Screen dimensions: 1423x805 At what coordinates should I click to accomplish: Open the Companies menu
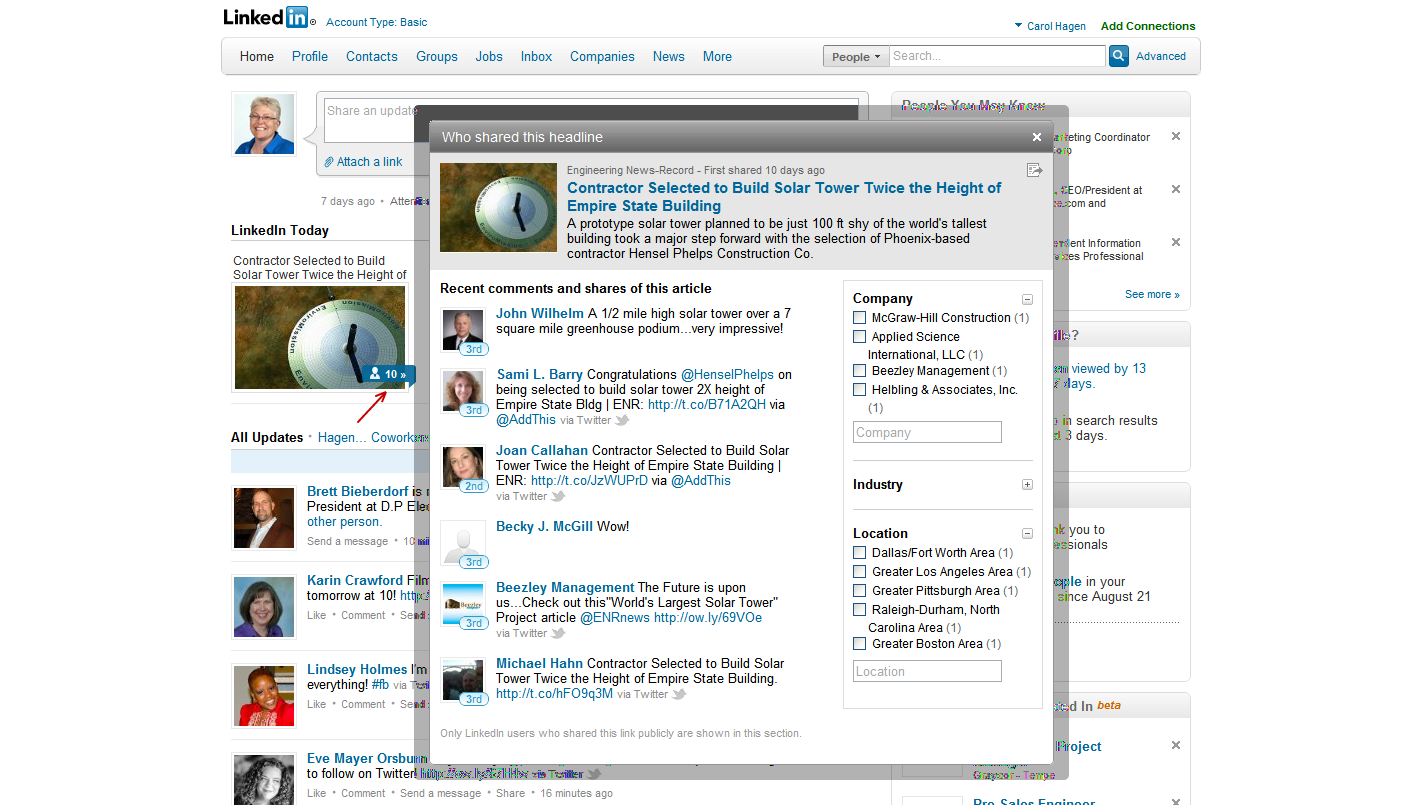pyautogui.click(x=602, y=57)
